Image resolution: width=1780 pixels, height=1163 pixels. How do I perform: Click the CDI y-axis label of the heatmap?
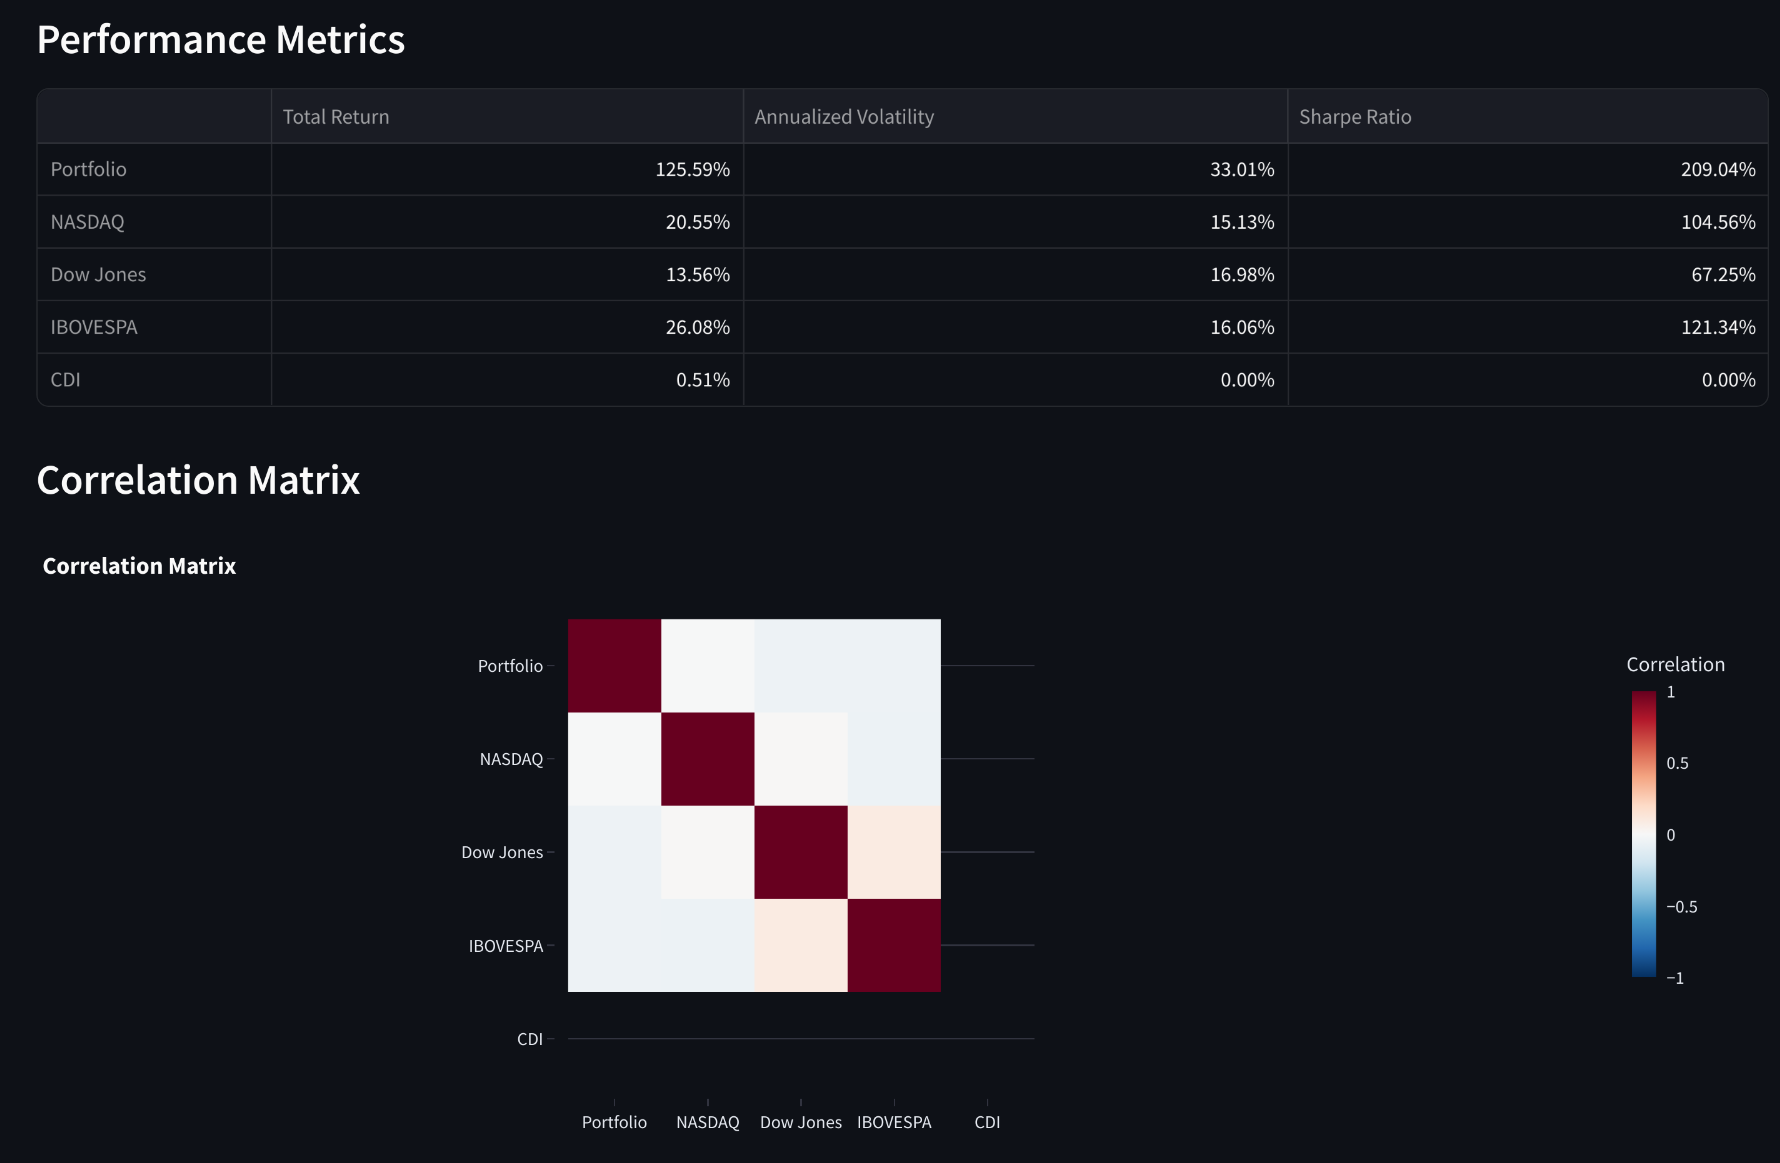click(530, 1039)
